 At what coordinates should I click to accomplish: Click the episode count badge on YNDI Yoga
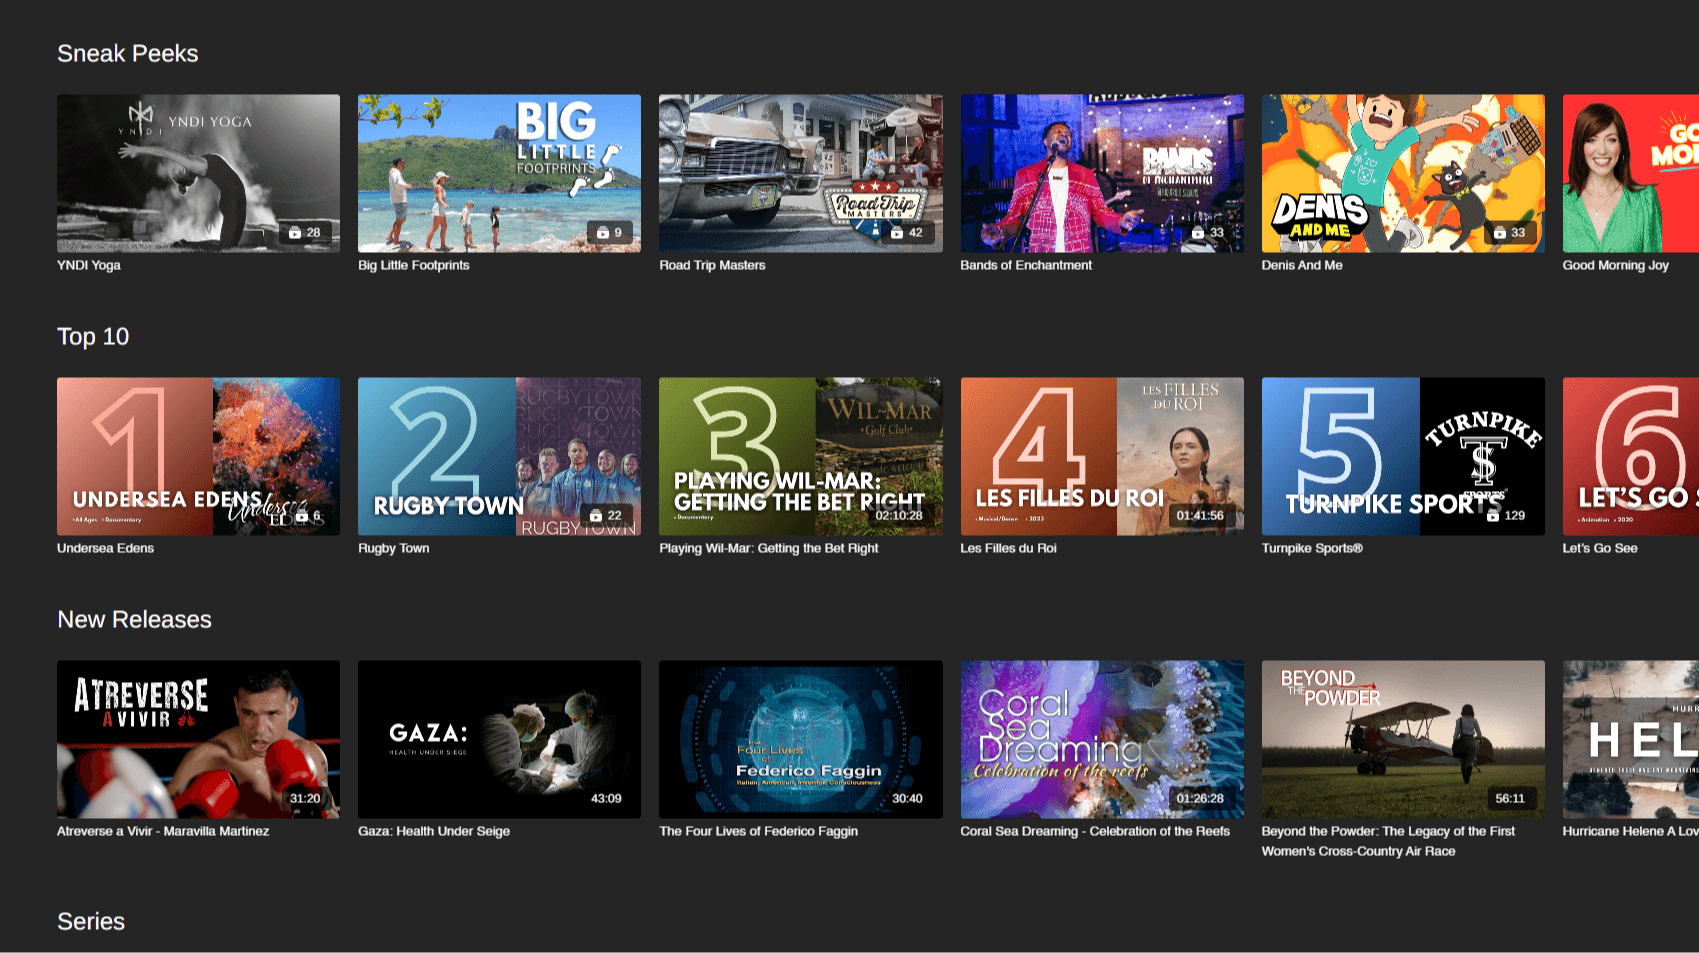305,231
